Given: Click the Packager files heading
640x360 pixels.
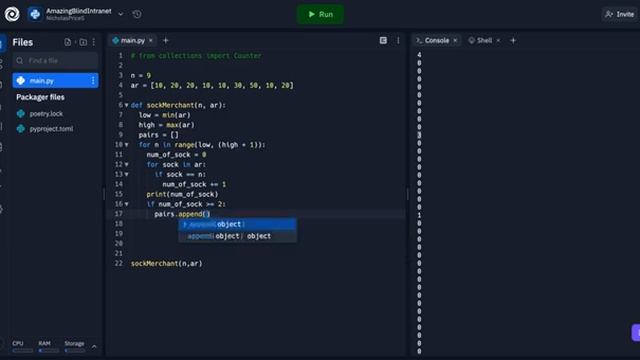Looking at the screenshot, I should [40, 97].
